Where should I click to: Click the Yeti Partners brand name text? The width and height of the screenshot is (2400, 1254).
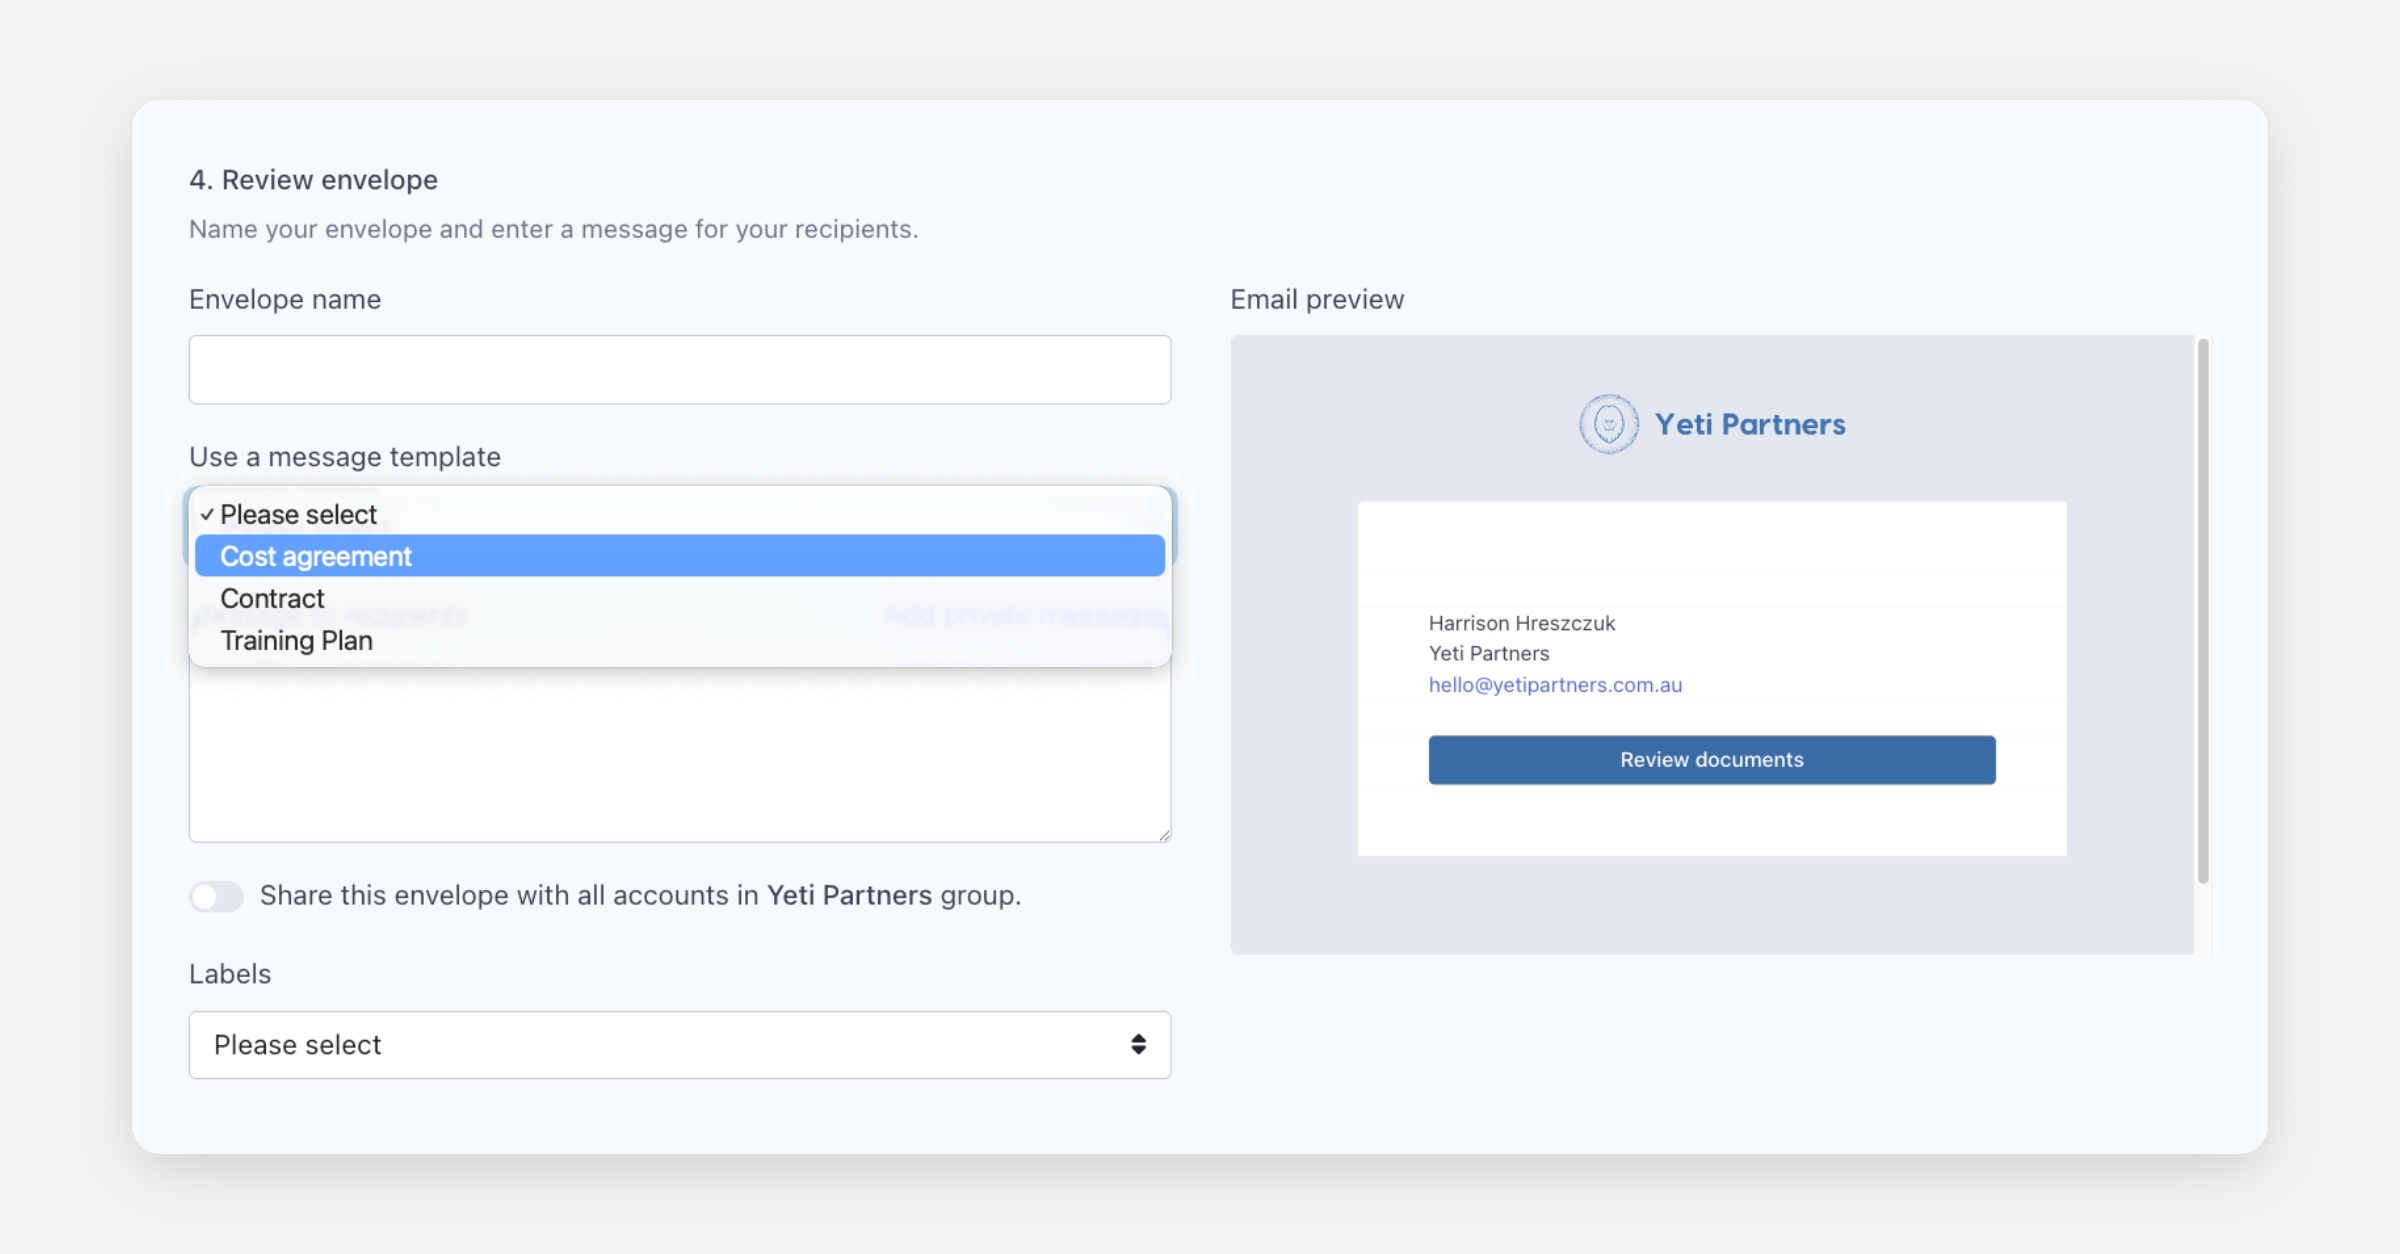coord(1749,424)
